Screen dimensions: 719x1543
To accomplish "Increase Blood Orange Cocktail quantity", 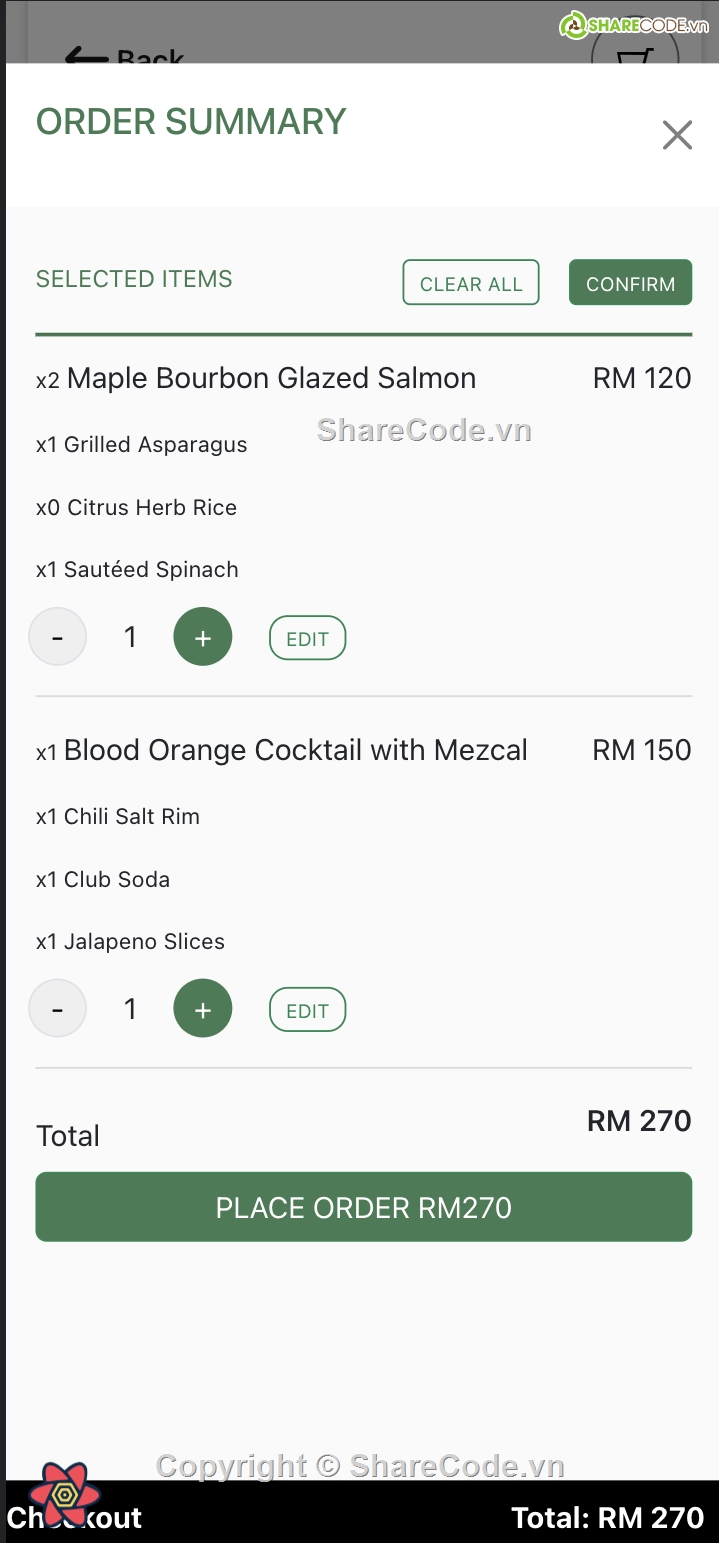I will (203, 1009).
